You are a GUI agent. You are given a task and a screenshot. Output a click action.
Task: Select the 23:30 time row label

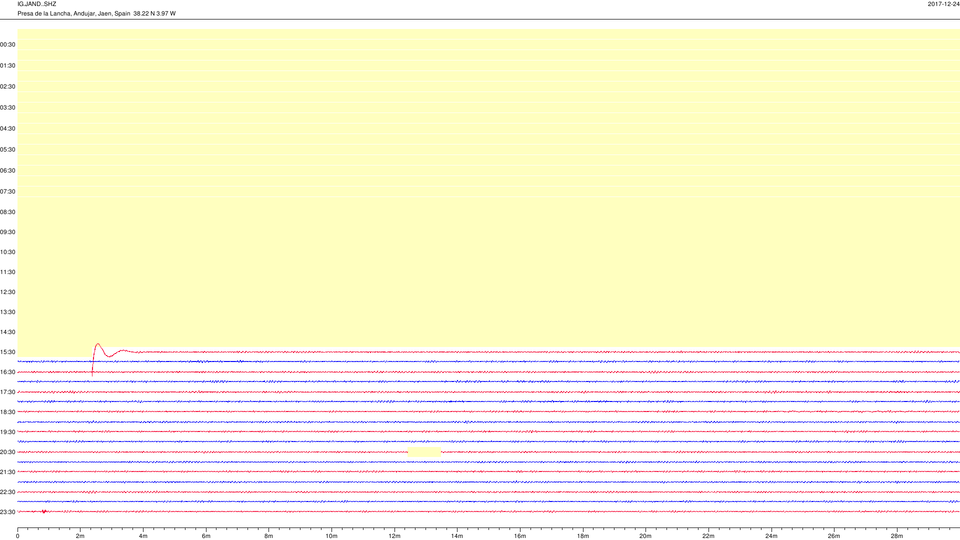point(8,512)
